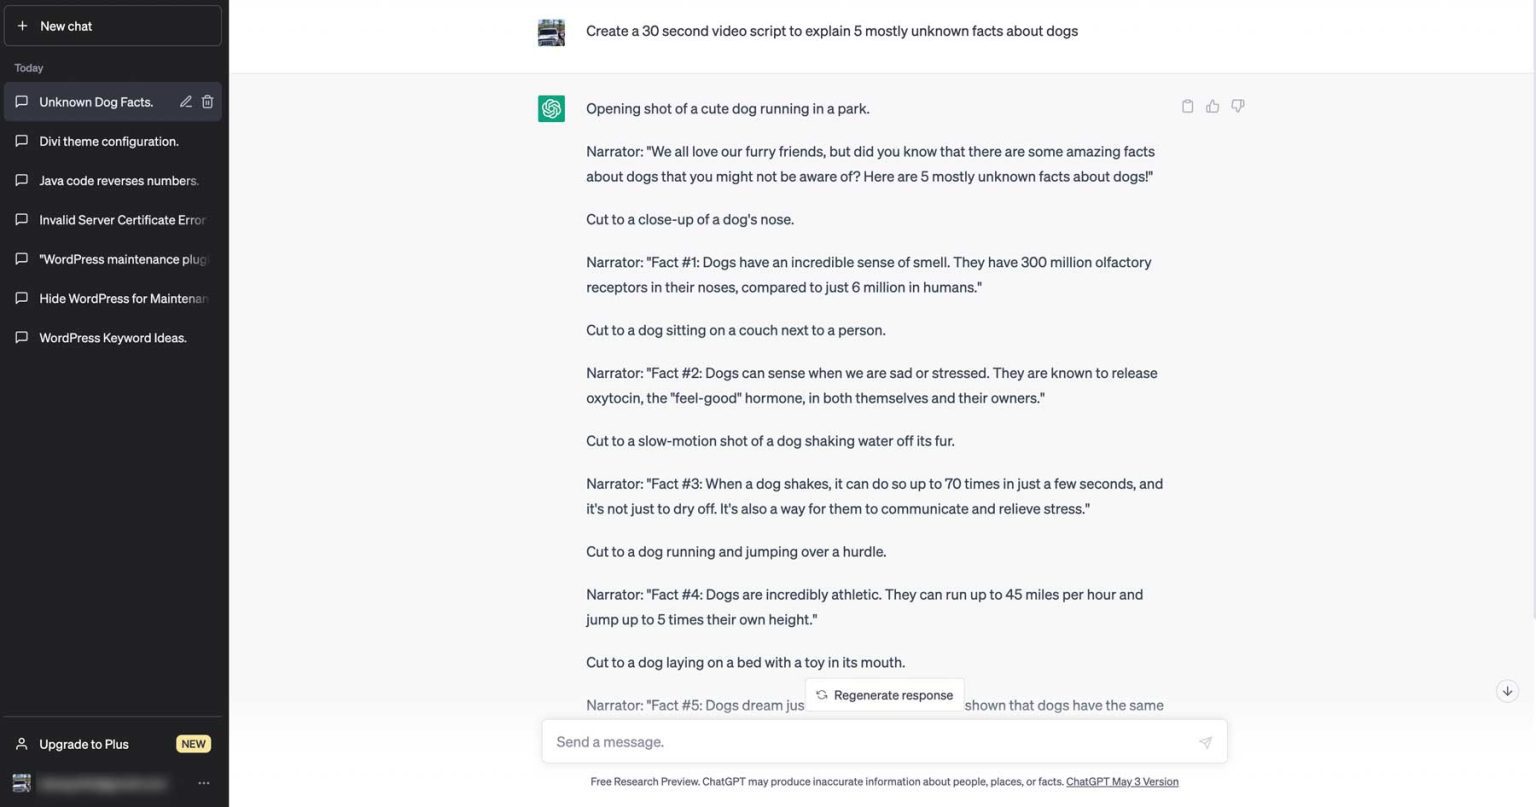Image resolution: width=1536 pixels, height=807 pixels.
Task: Mark the answer unhelpful with thumbs down
Action: tap(1237, 105)
